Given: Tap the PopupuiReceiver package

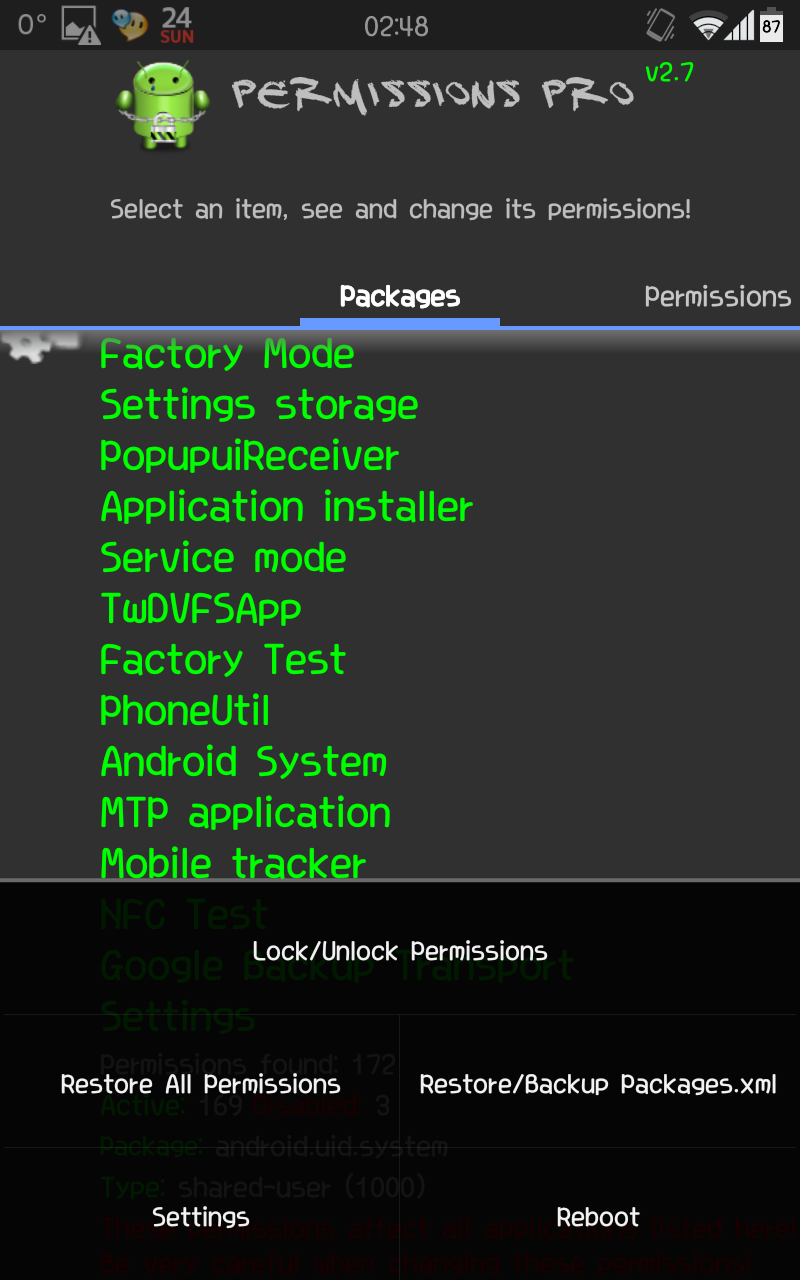Looking at the screenshot, I should (x=249, y=457).
